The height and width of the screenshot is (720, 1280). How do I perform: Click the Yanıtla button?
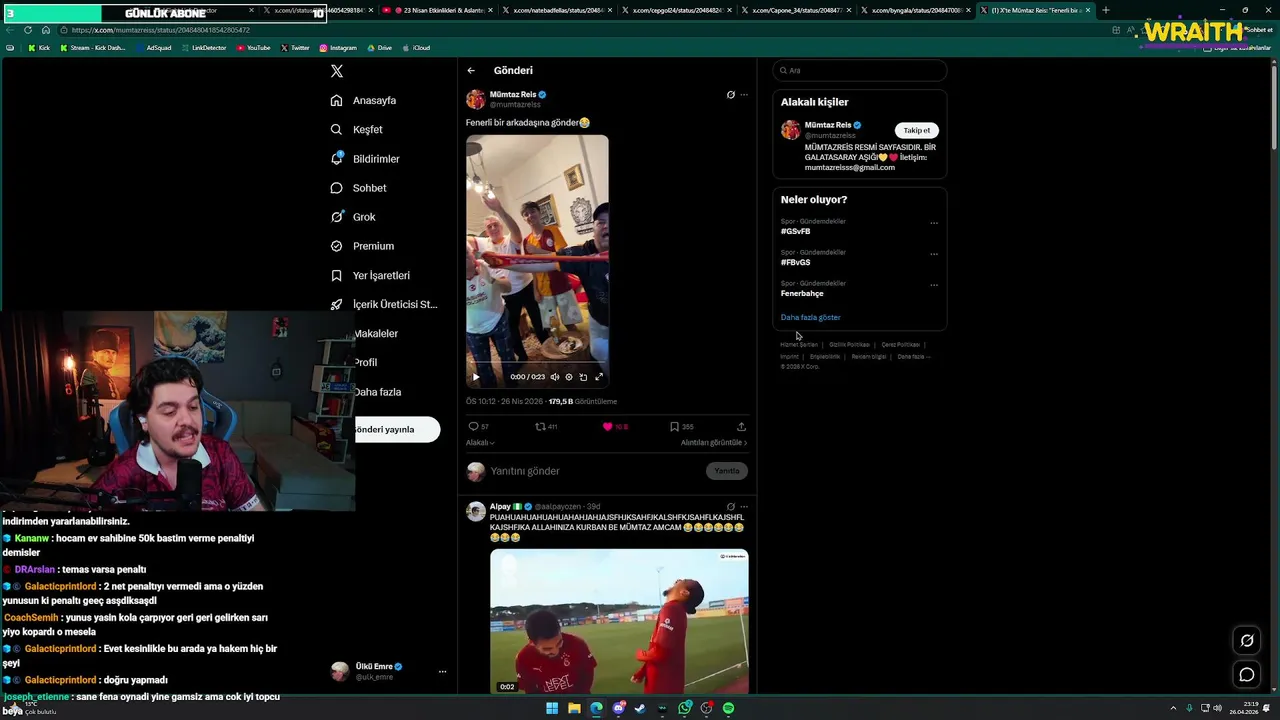727,471
